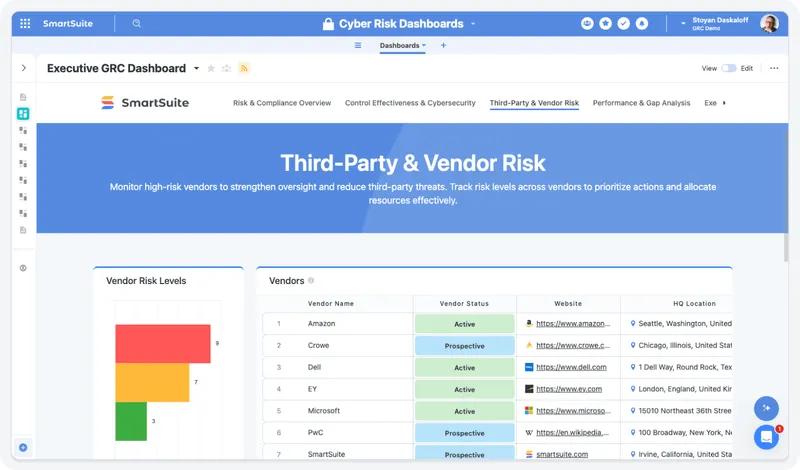Click location pin icon for Amazon row
This screenshot has width=800, height=470.
633,324
